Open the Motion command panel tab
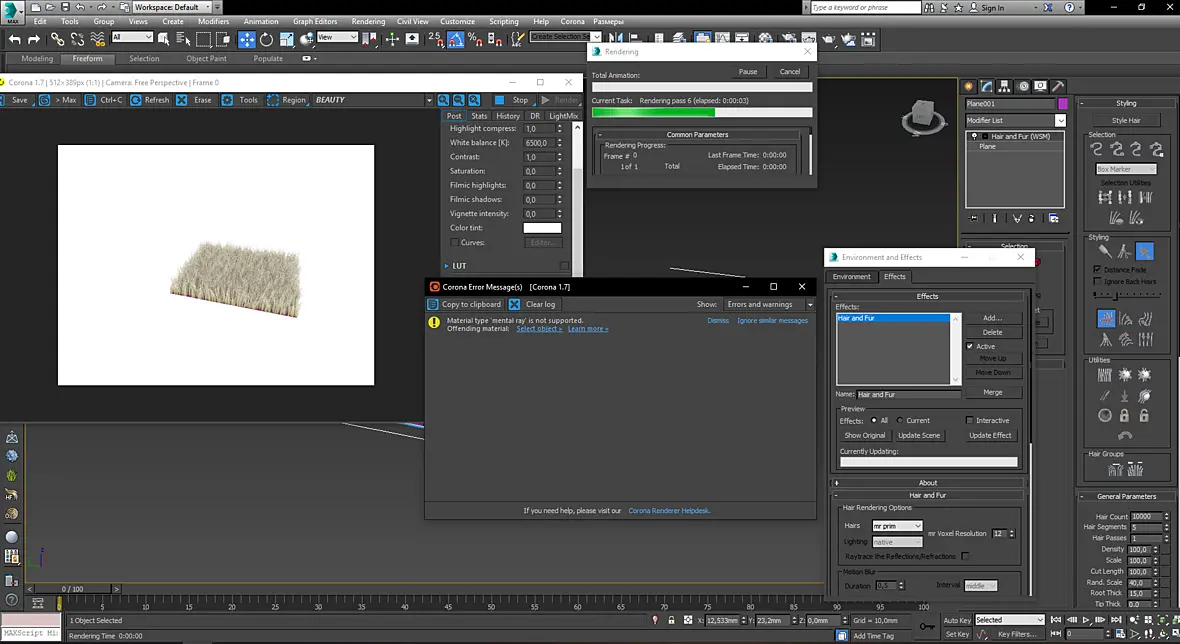Screen dimensions: 1180x644 [x=1023, y=87]
